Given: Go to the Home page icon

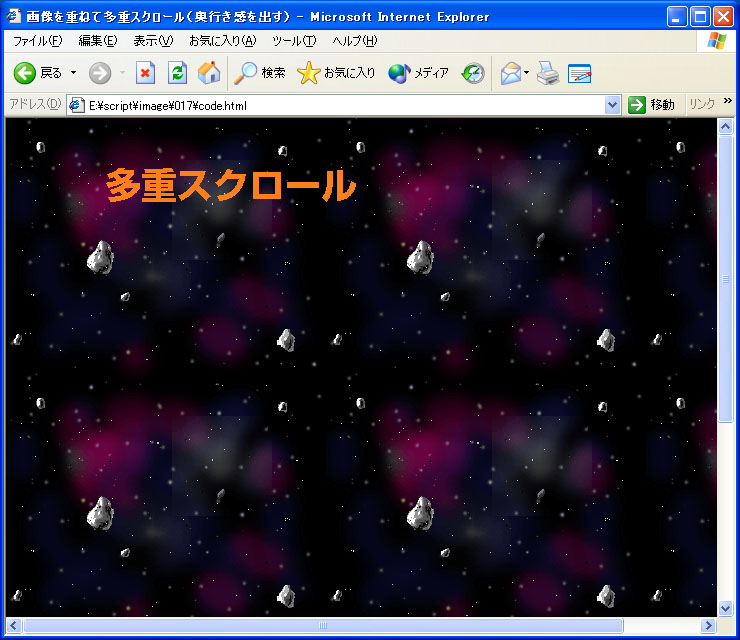Looking at the screenshot, I should (x=209, y=73).
